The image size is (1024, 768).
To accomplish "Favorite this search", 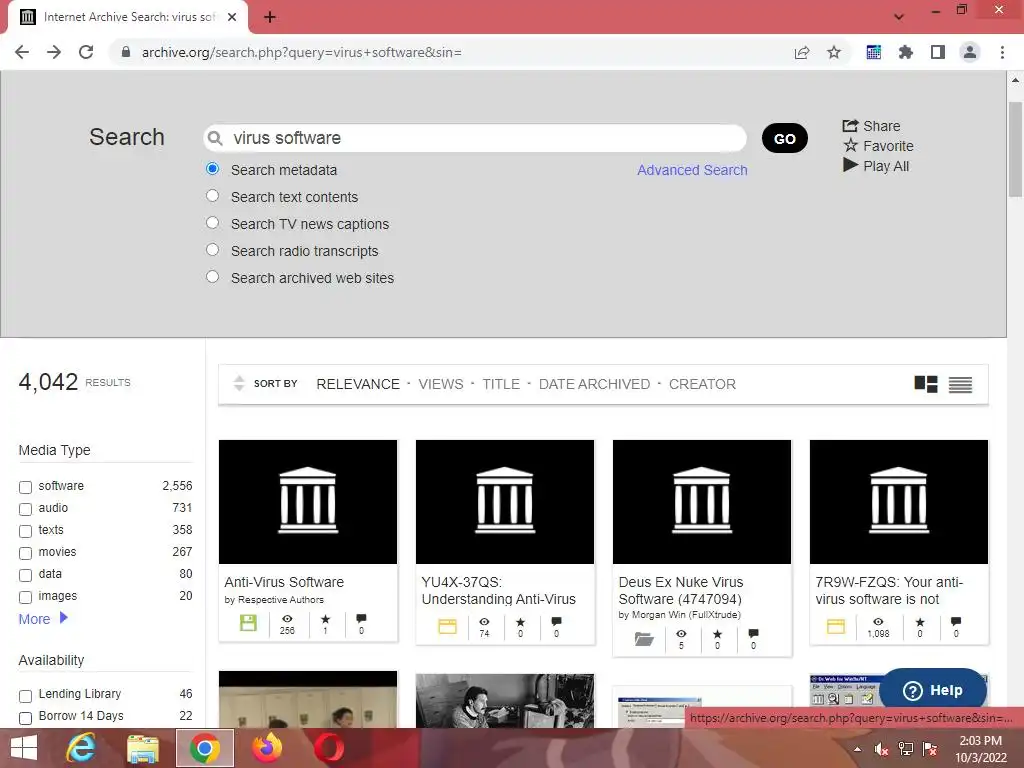I will click(878, 146).
